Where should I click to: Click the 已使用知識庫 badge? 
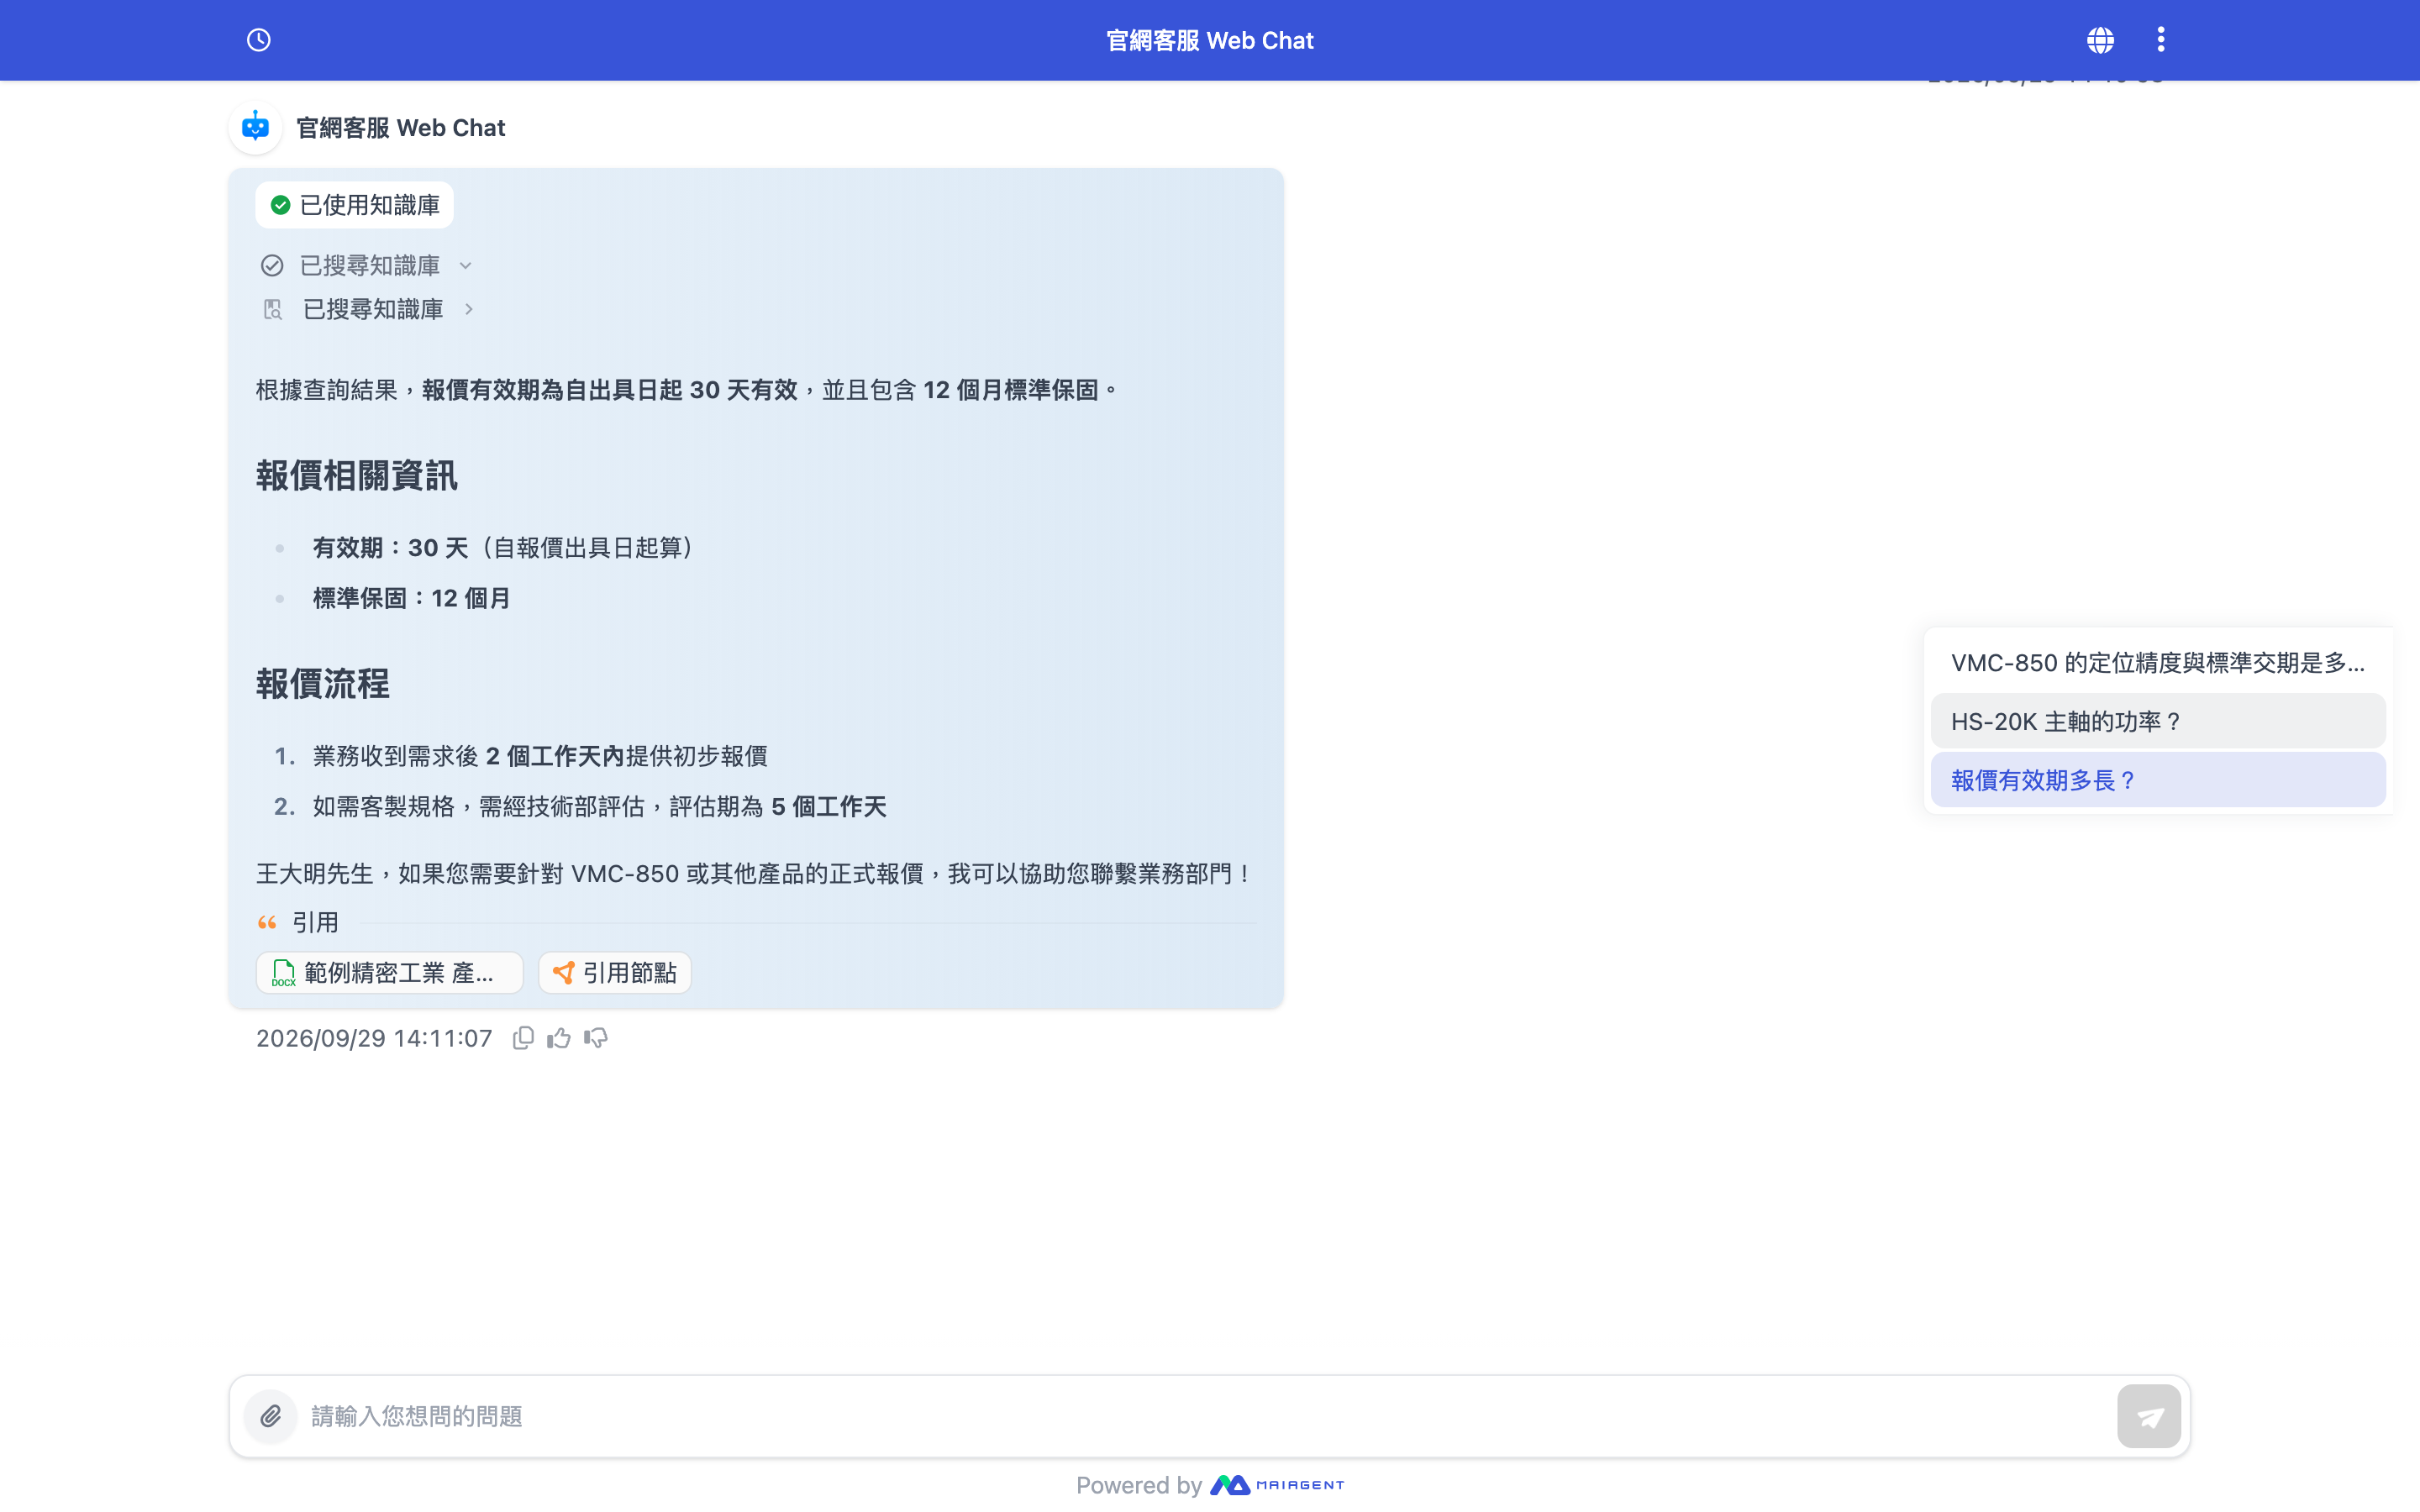click(x=355, y=205)
